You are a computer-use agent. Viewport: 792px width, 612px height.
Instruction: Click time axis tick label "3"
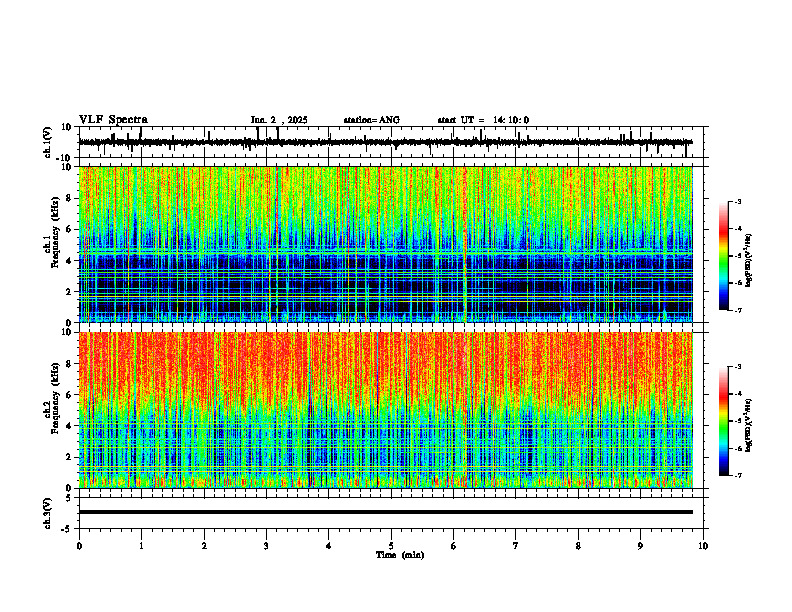[x=266, y=546]
